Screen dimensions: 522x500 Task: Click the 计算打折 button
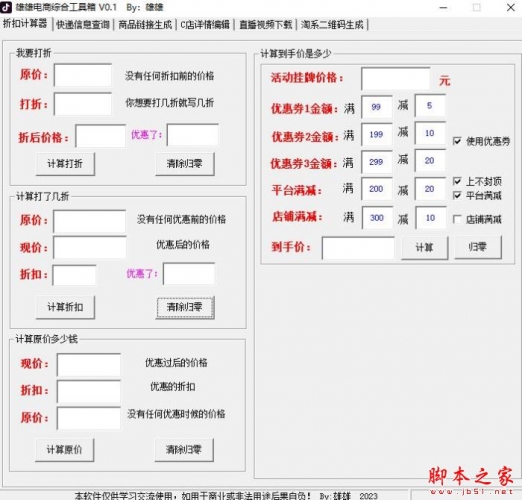click(65, 164)
